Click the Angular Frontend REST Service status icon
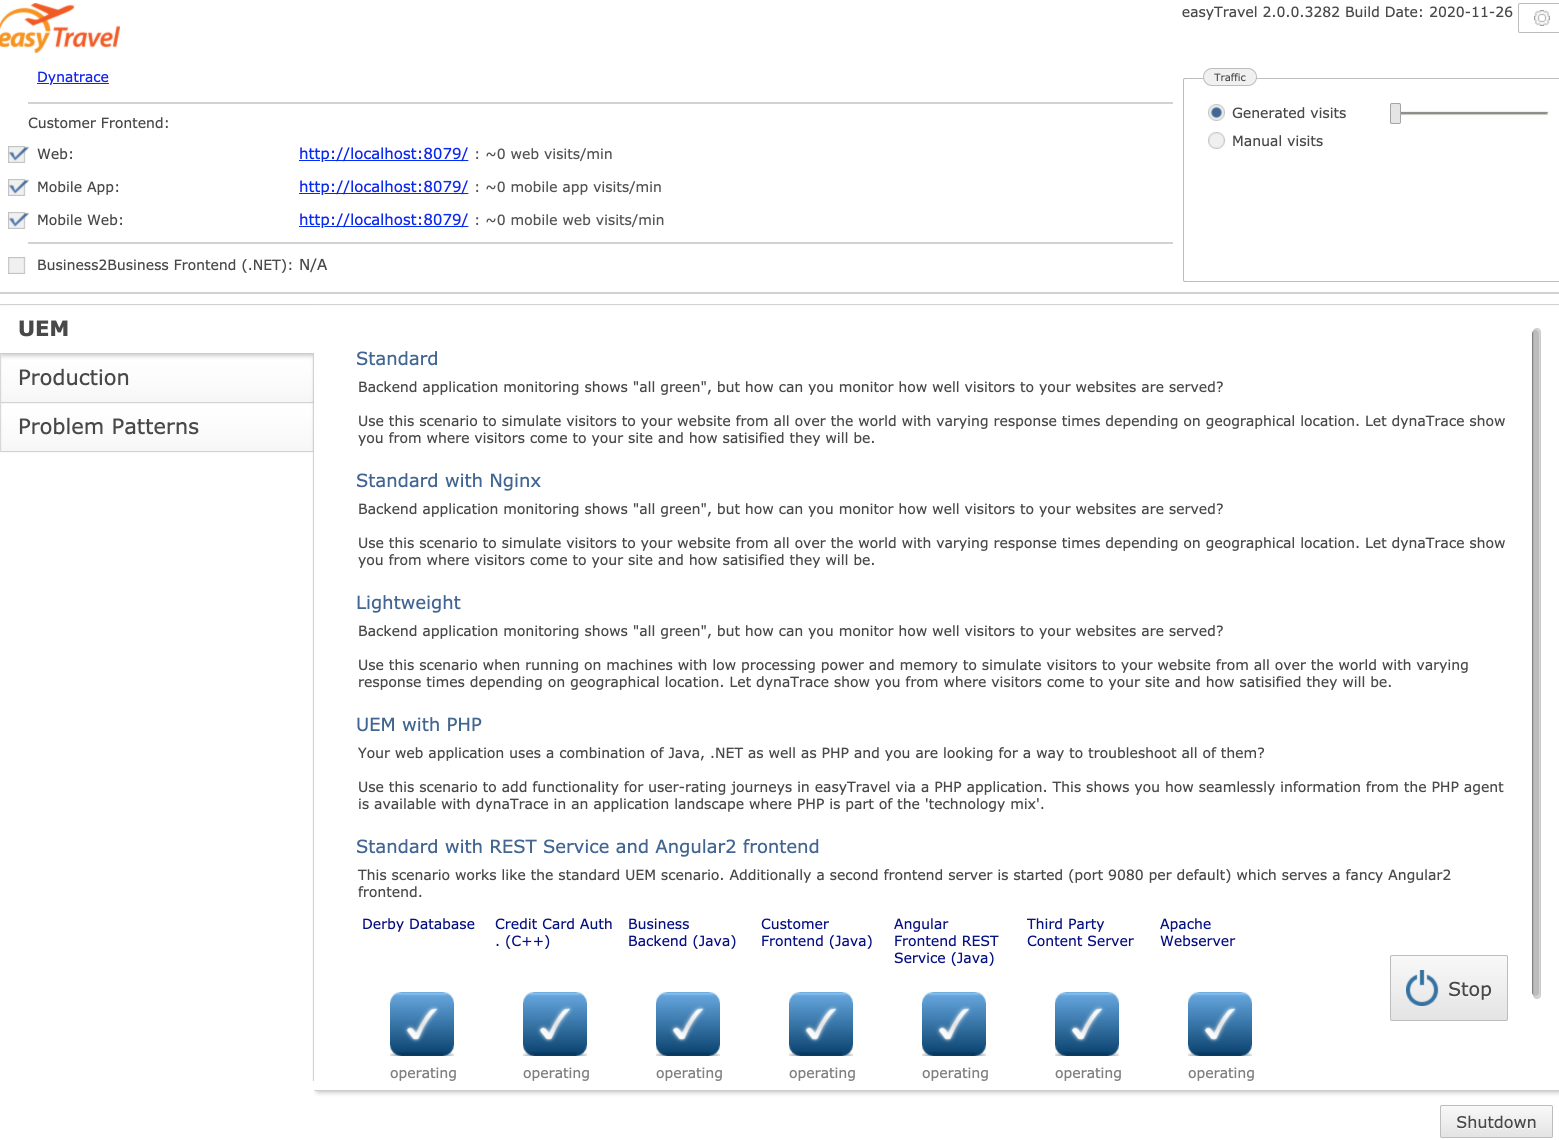Image resolution: width=1559 pixels, height=1140 pixels. (x=954, y=1024)
